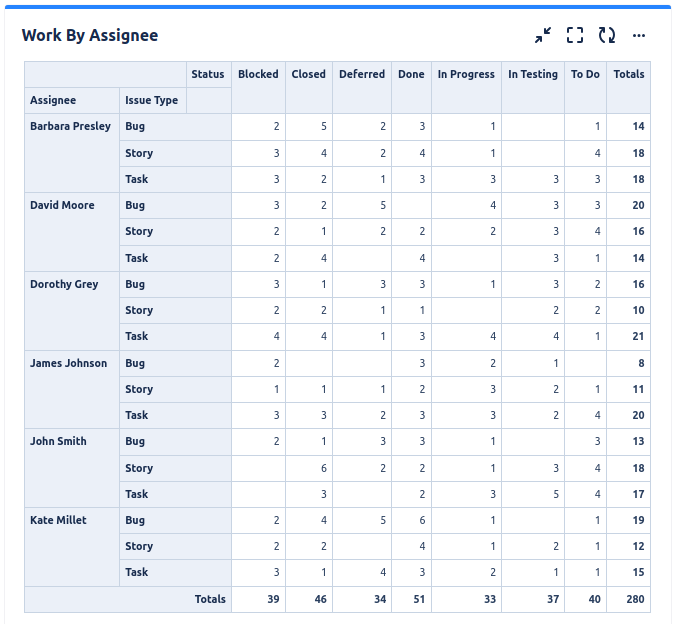This screenshot has width=677, height=624.
Task: Click John Smith Task In Testing value 5
Action: 533,494
